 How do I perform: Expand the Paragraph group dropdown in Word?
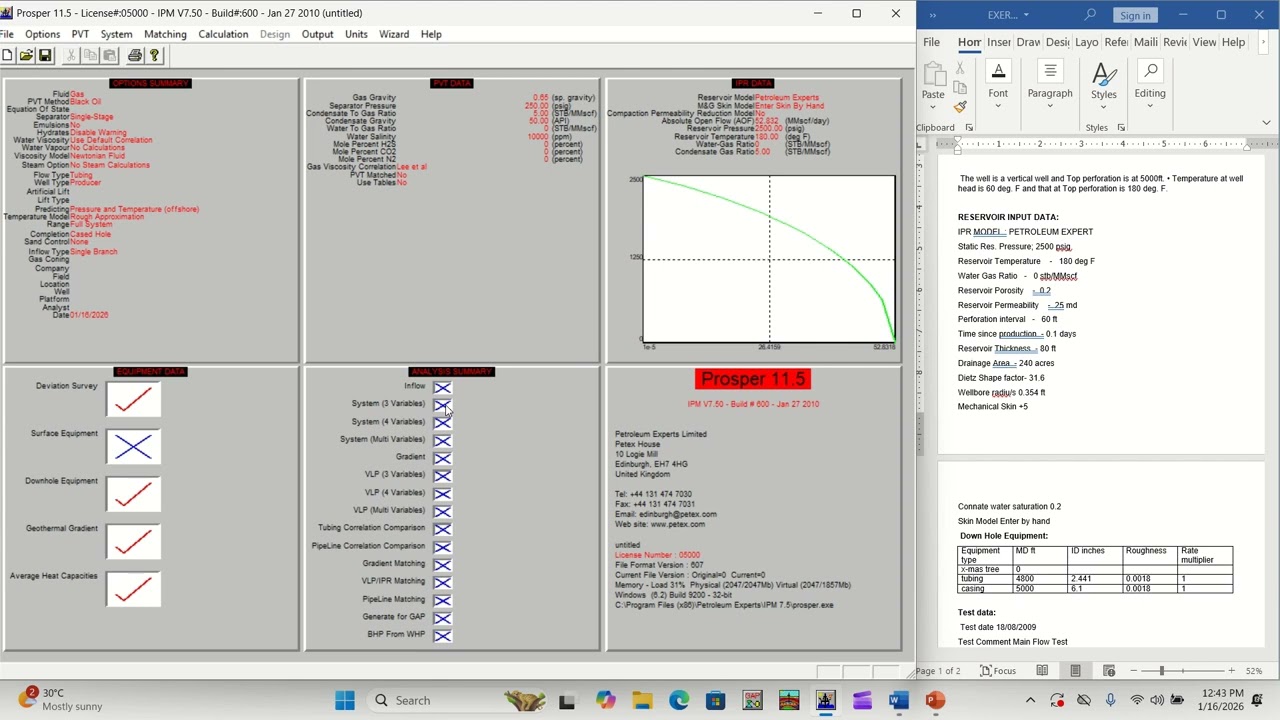[1050, 104]
